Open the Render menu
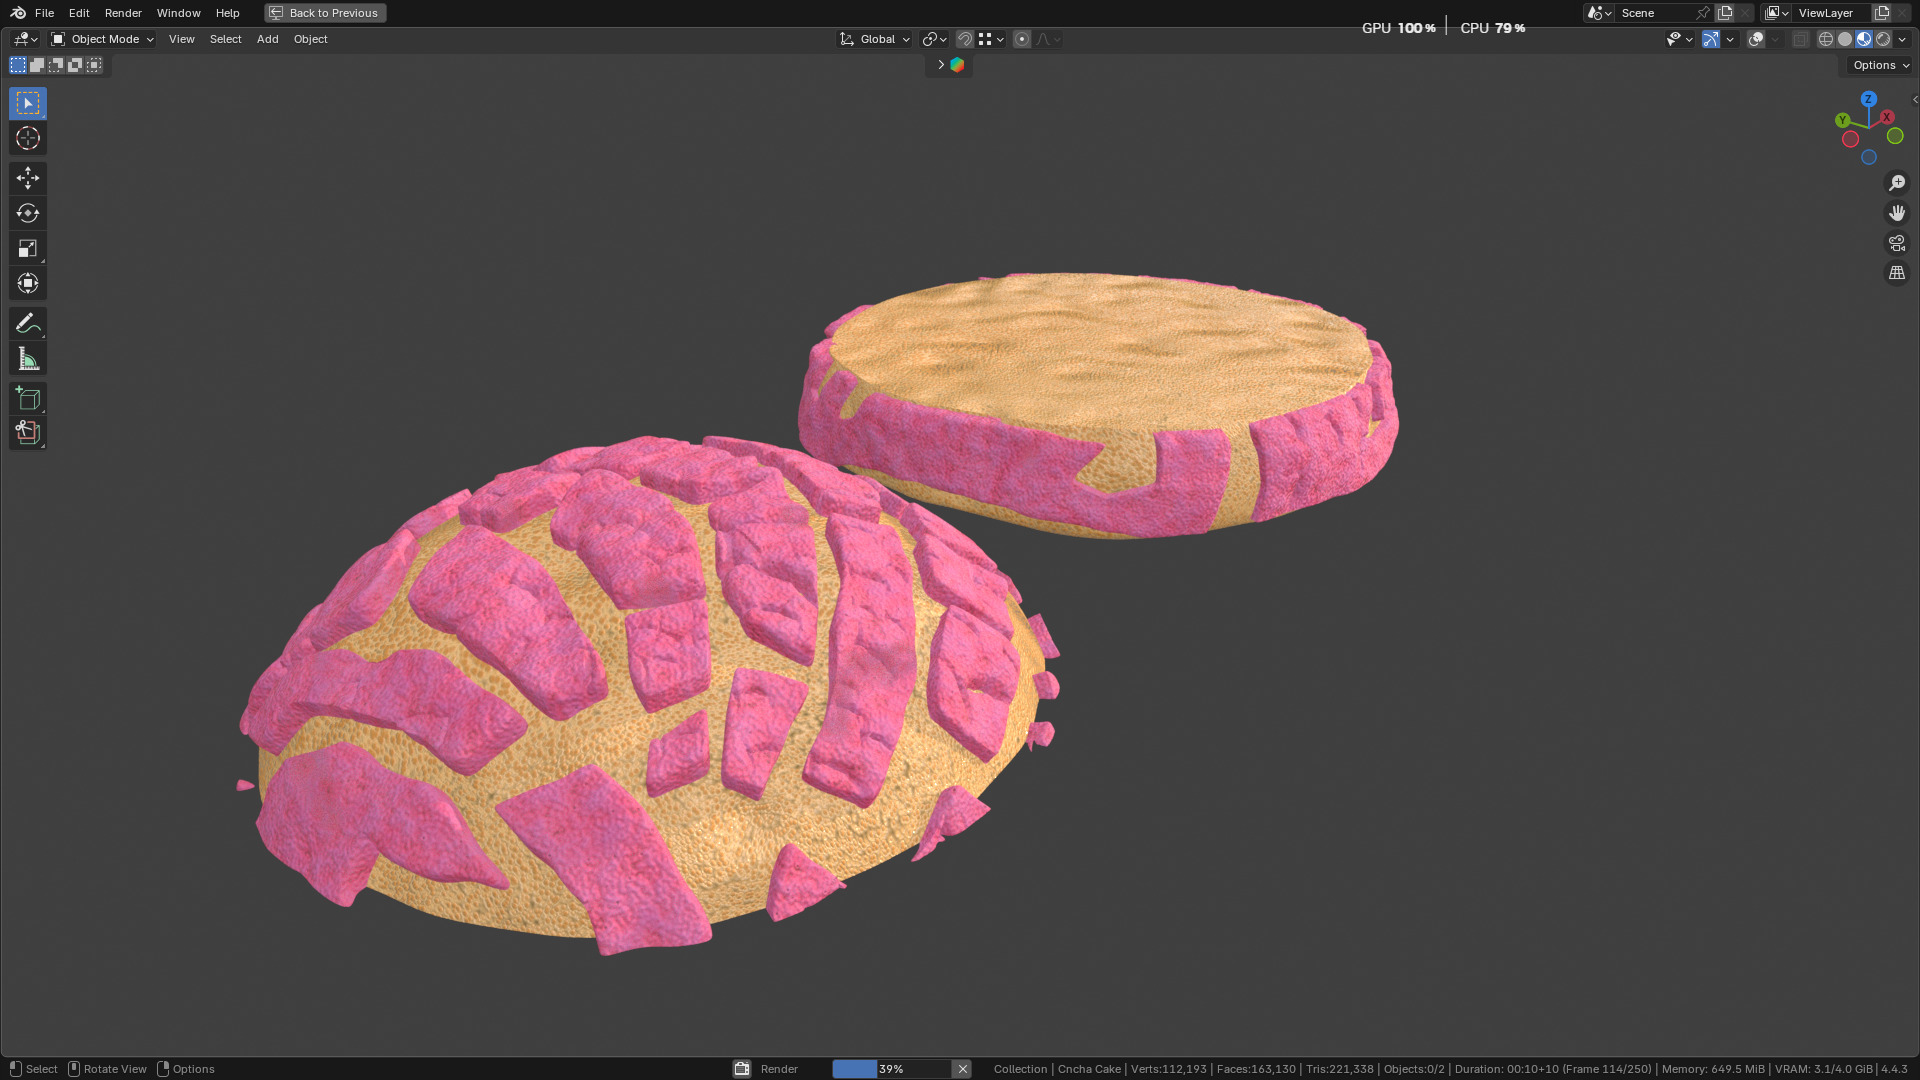 [123, 13]
